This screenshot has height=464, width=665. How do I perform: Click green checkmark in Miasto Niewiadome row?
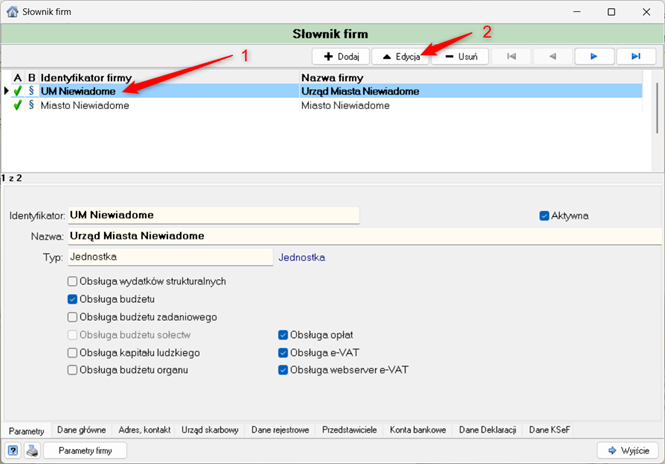tap(18, 105)
